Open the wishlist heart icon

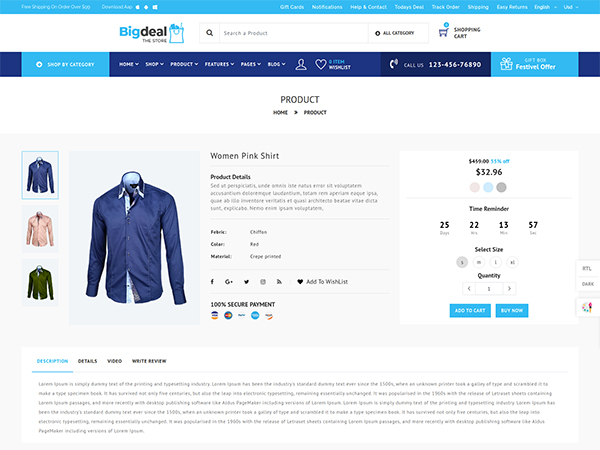point(320,64)
